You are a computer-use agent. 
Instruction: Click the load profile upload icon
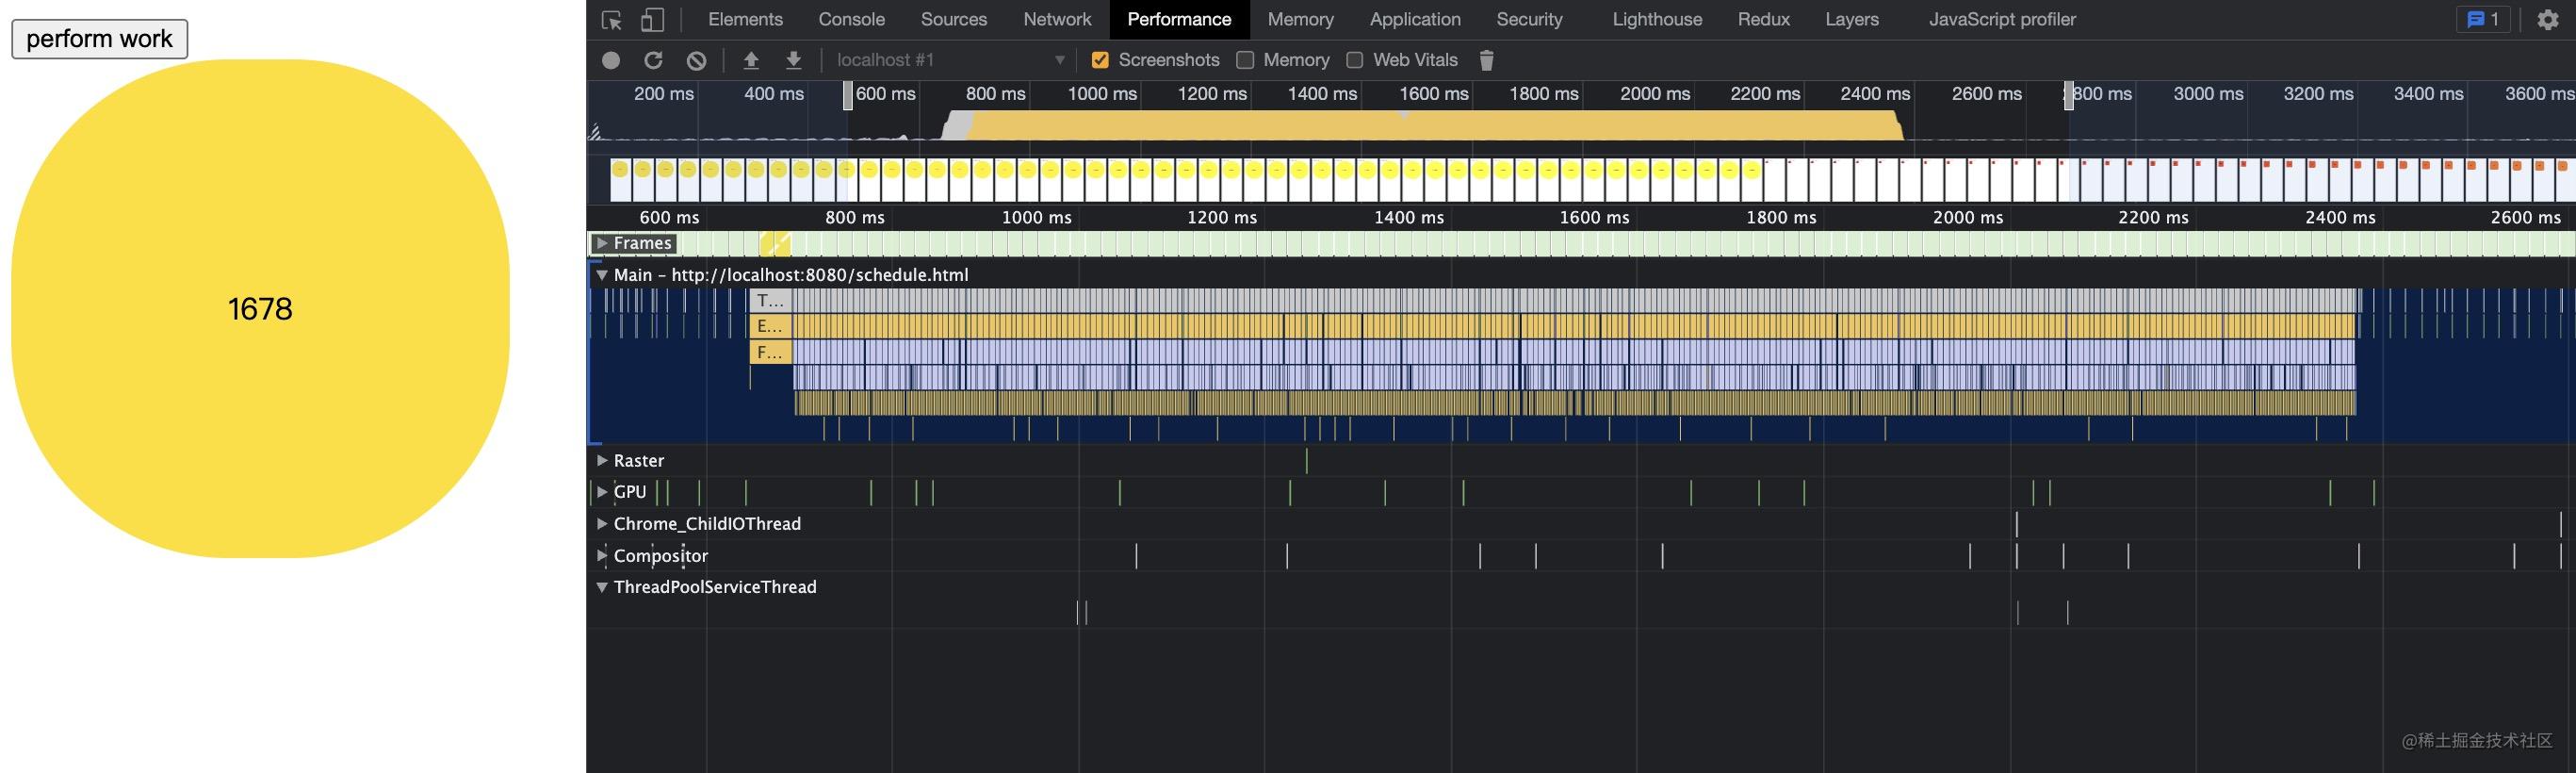pos(751,60)
